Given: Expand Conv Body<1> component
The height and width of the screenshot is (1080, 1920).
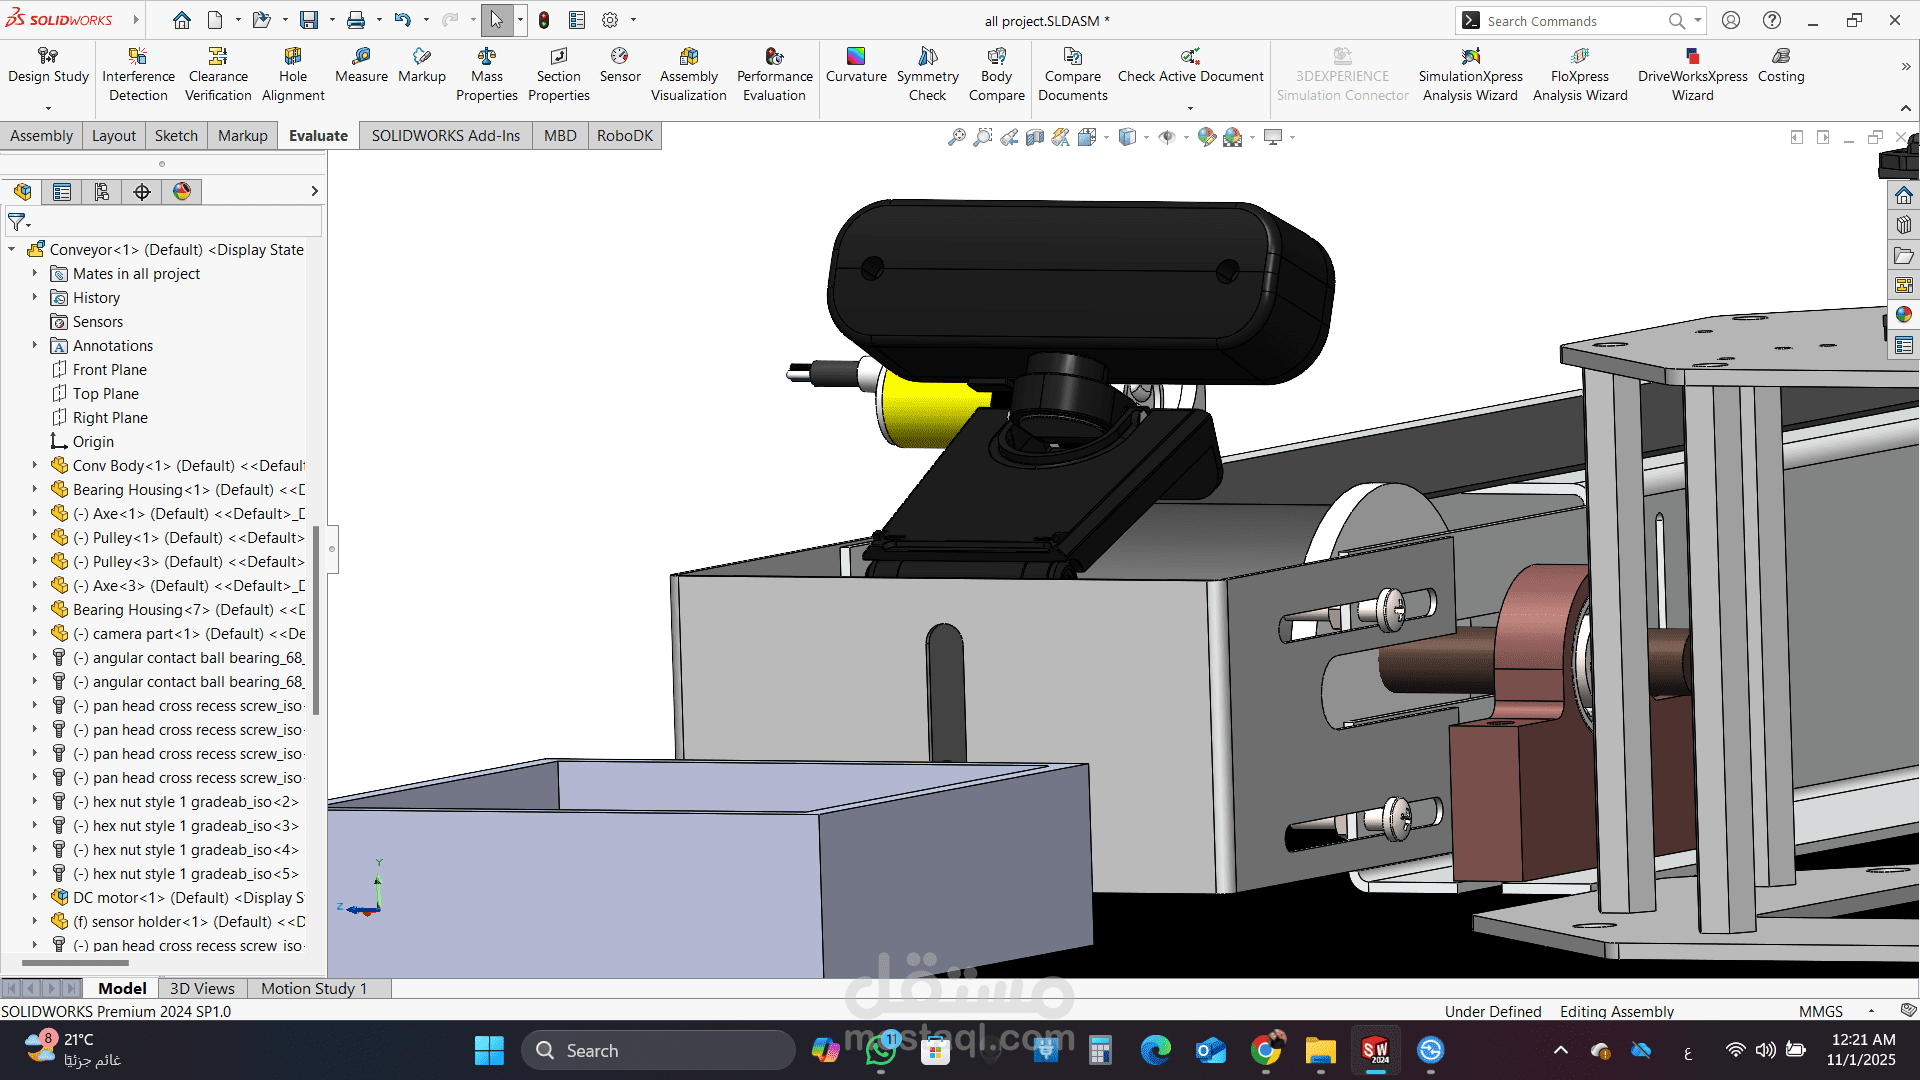Looking at the screenshot, I should (x=34, y=465).
